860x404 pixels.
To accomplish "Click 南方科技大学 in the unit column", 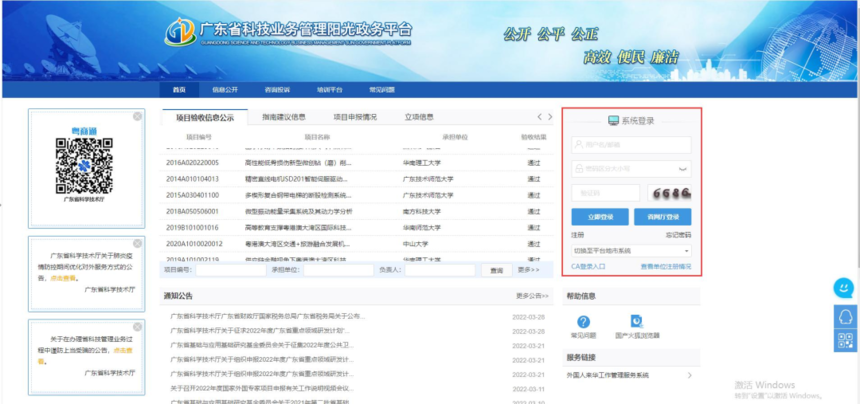I will tap(421, 211).
